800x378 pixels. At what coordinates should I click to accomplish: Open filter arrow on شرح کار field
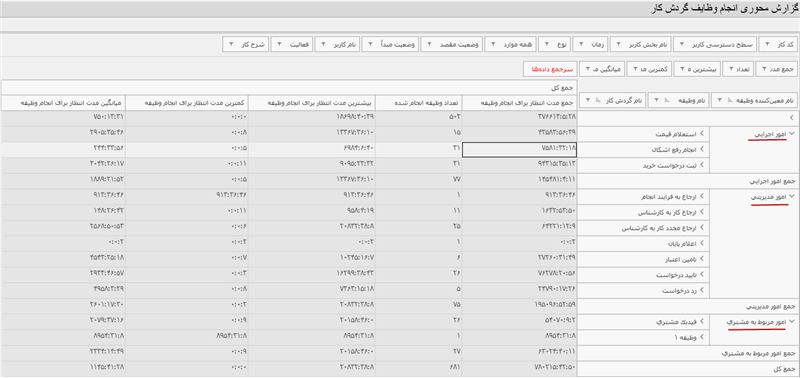(x=232, y=44)
